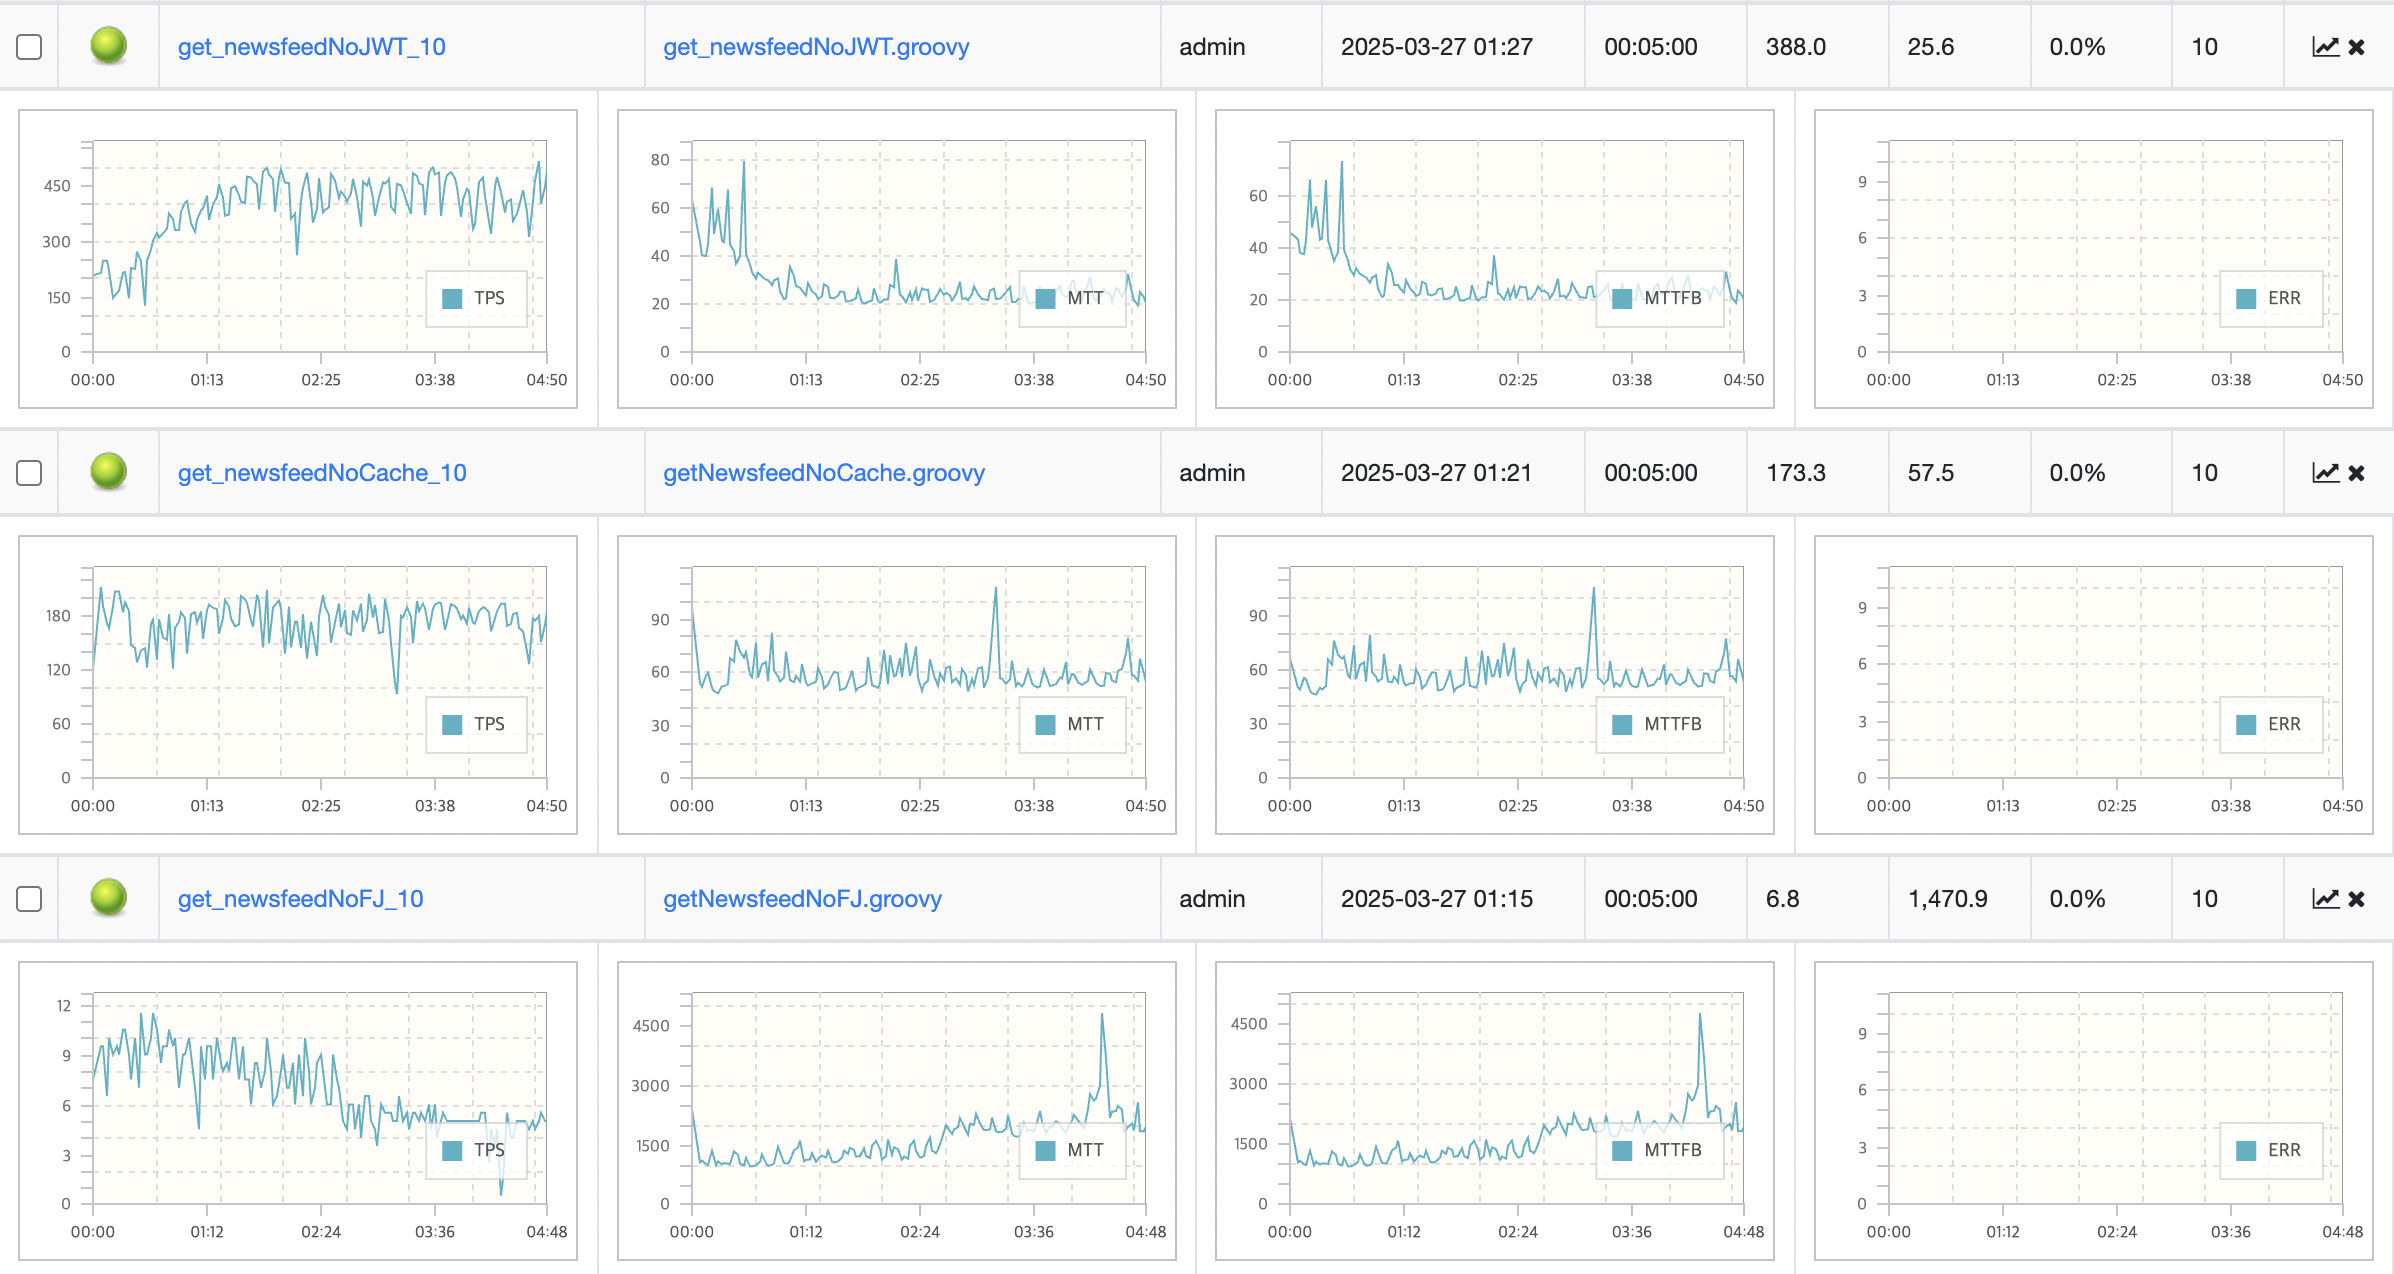
Task: Select the get_newsfeedNoCache_10 row checkbox
Action: click(x=29, y=473)
